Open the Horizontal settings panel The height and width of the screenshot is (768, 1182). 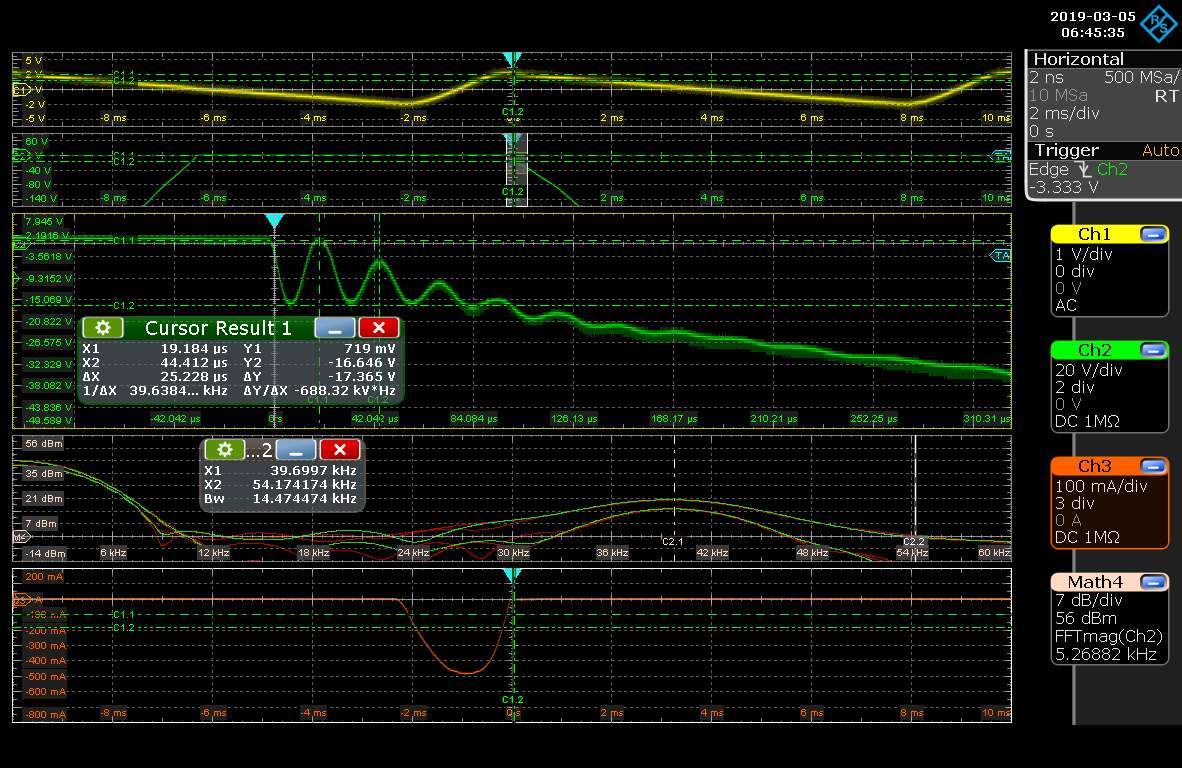(1078, 59)
